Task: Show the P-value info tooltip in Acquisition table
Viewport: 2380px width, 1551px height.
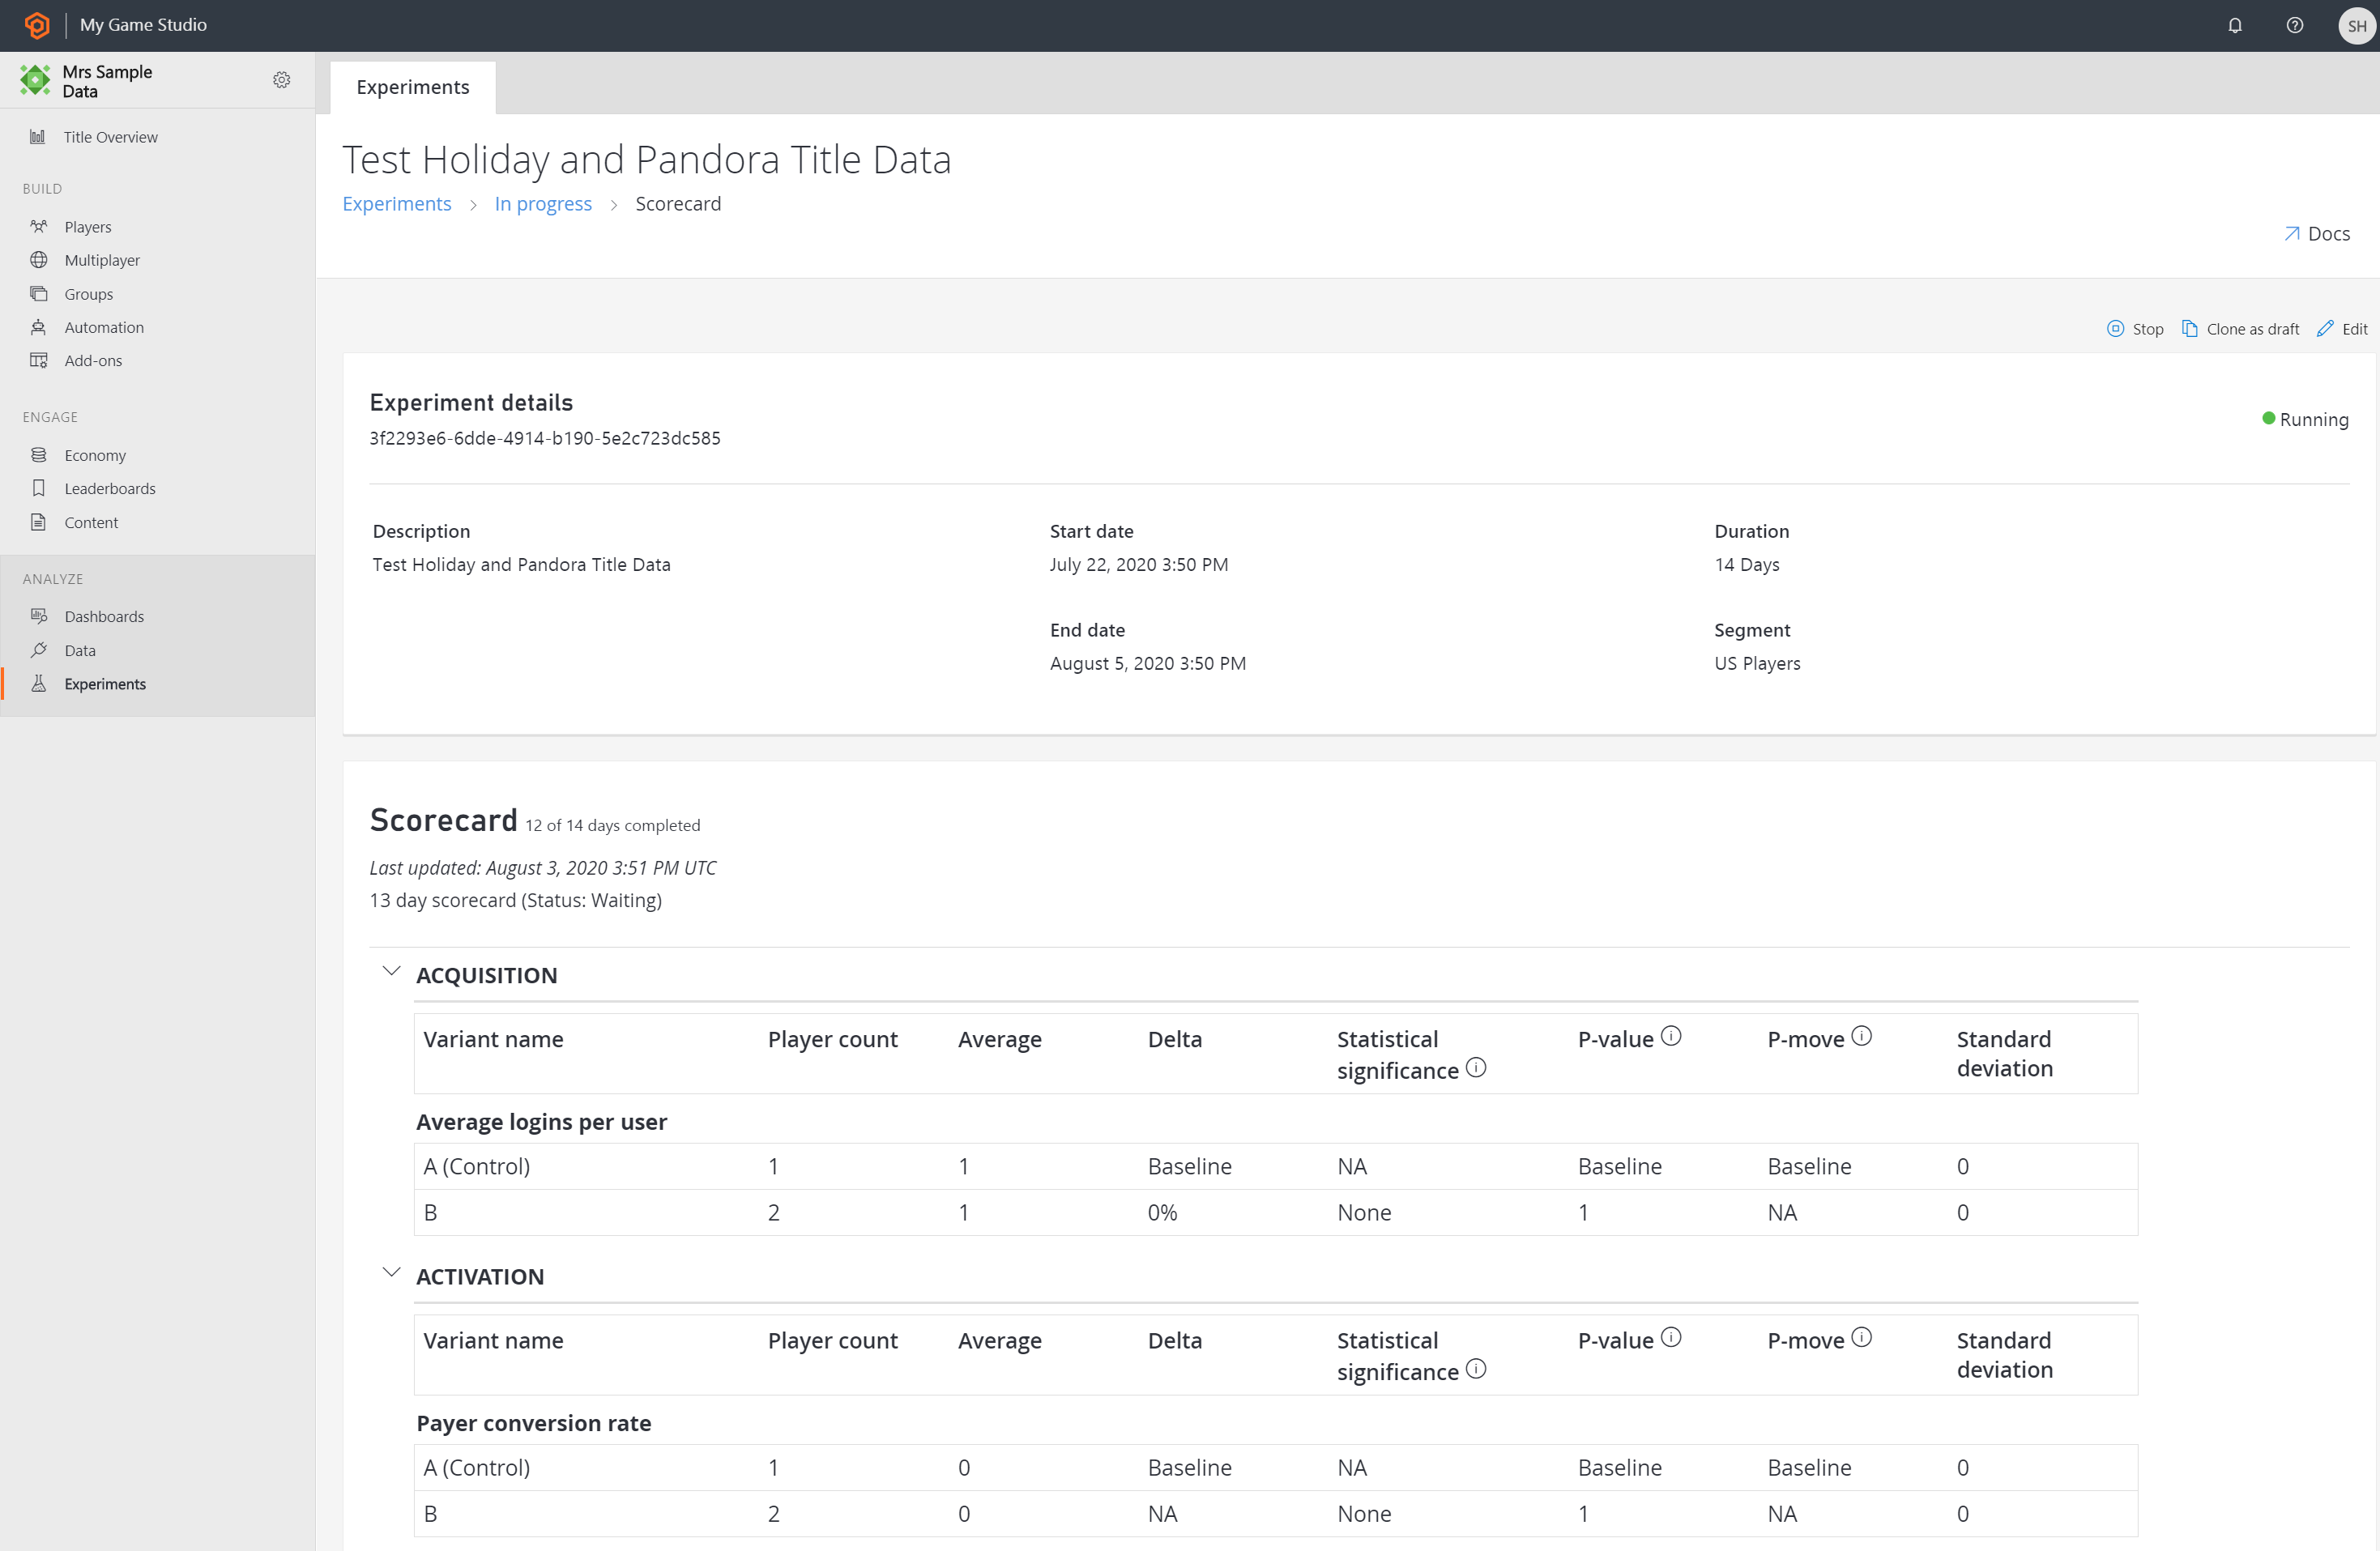Action: coord(1673,1035)
